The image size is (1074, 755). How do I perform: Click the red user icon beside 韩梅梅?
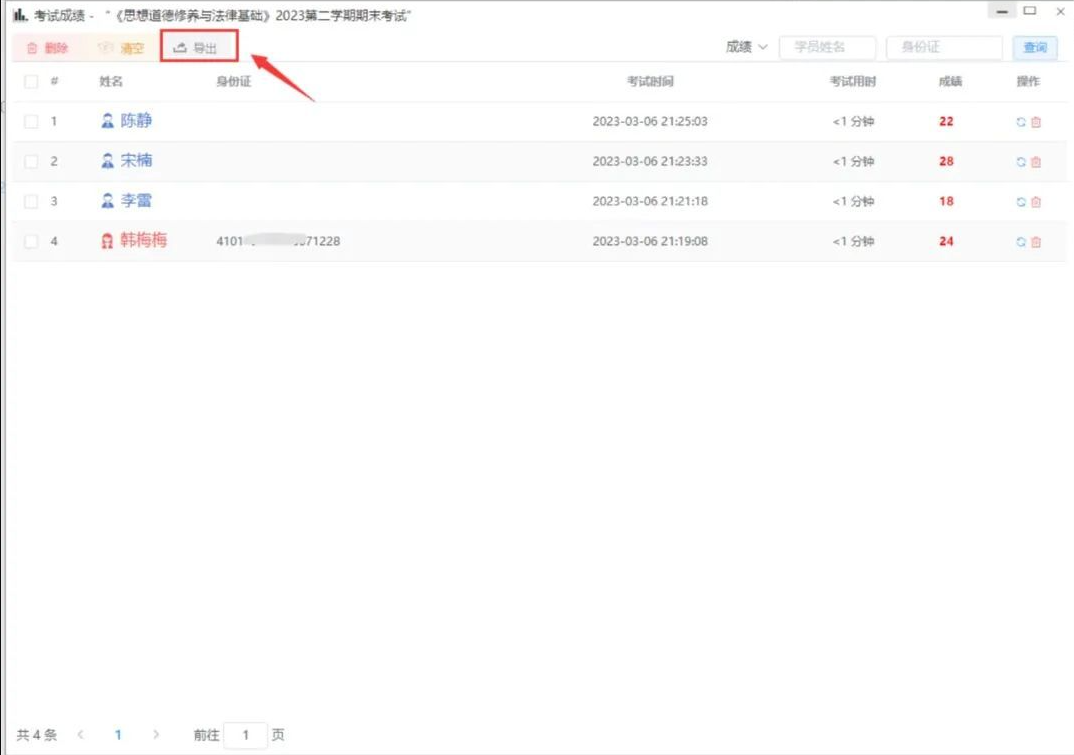(107, 241)
